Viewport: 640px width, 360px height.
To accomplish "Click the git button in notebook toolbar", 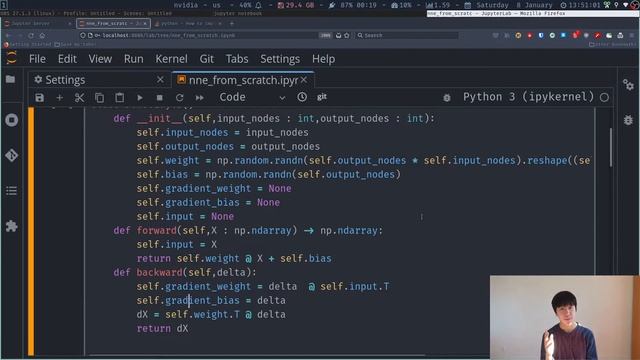I will coord(322,97).
